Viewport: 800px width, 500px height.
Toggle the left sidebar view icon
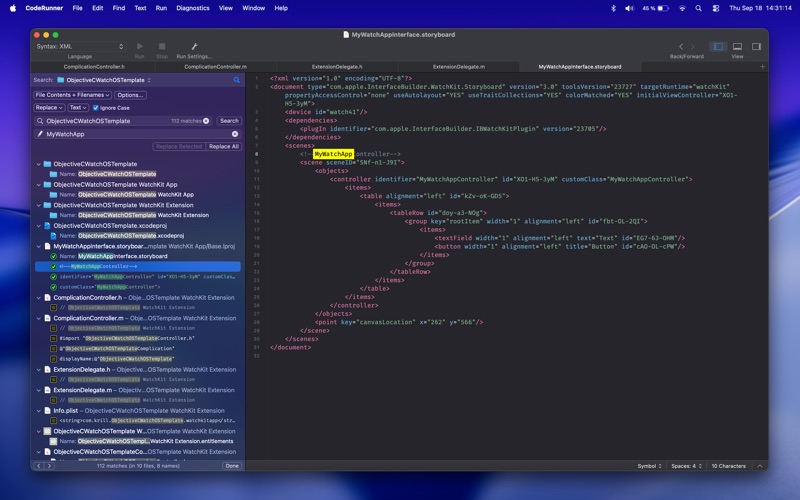coord(717,46)
